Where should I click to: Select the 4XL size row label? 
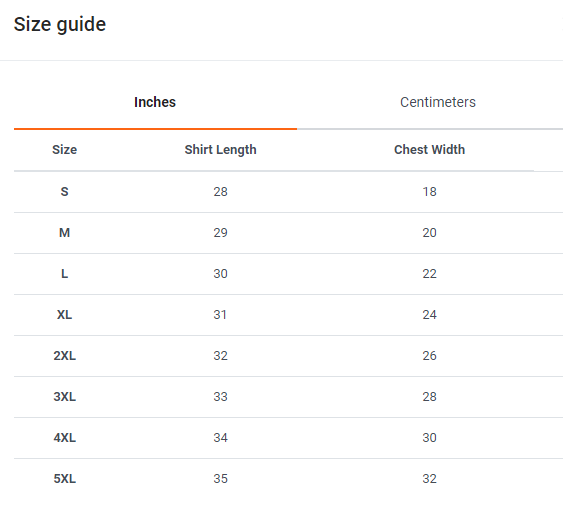(x=65, y=438)
